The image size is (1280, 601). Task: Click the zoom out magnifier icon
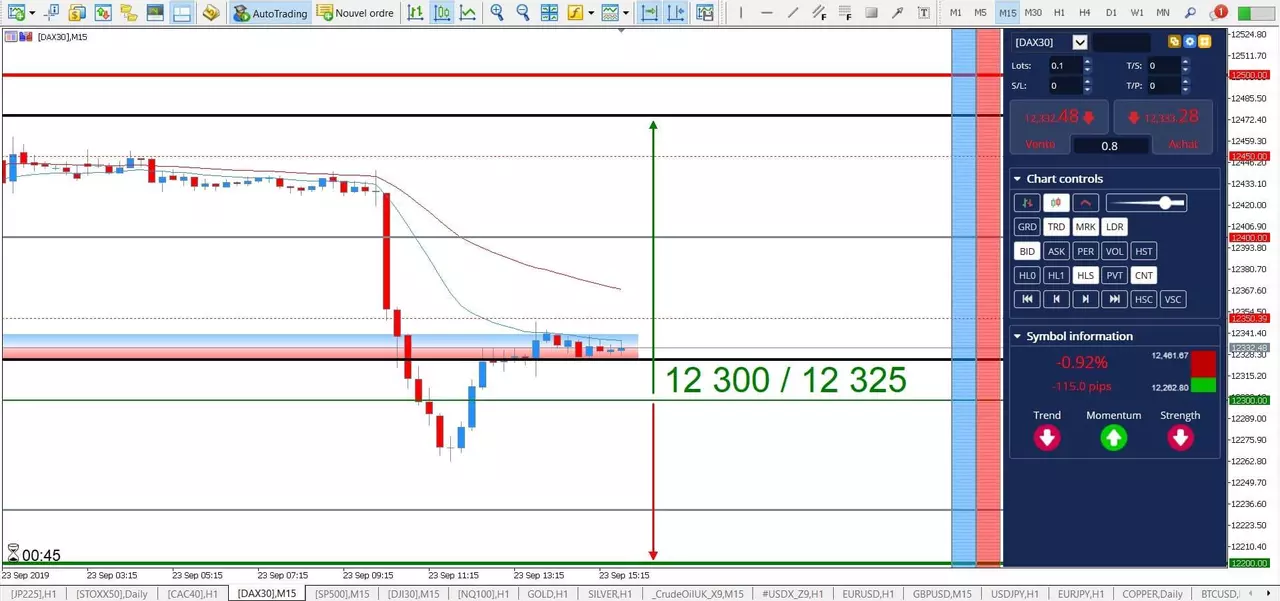[523, 13]
